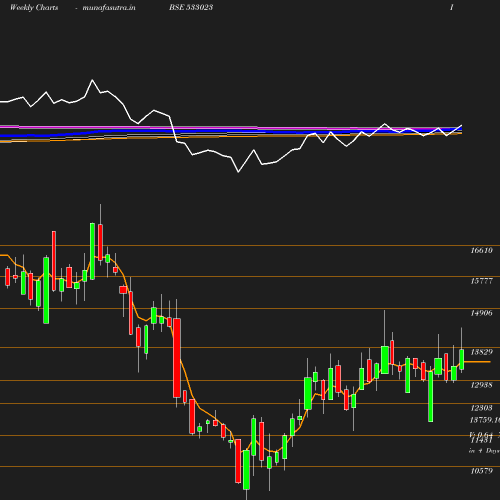The image size is (500, 500).
Task: Click the last green candlestick on the right
Action: 462,359
